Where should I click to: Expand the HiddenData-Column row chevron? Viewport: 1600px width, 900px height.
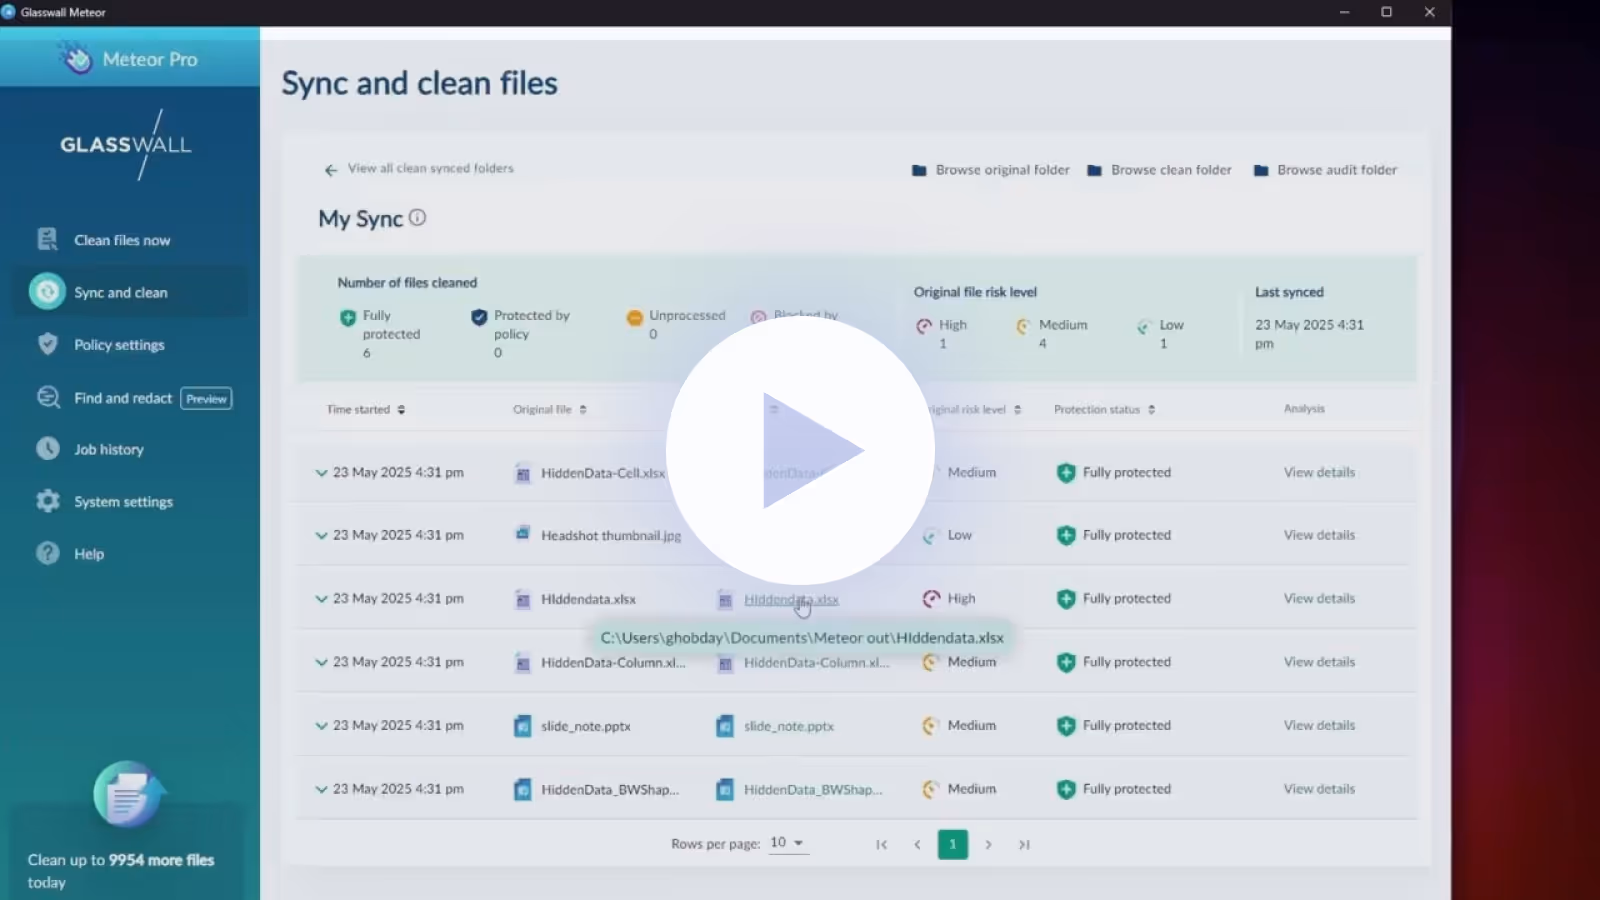pos(321,662)
